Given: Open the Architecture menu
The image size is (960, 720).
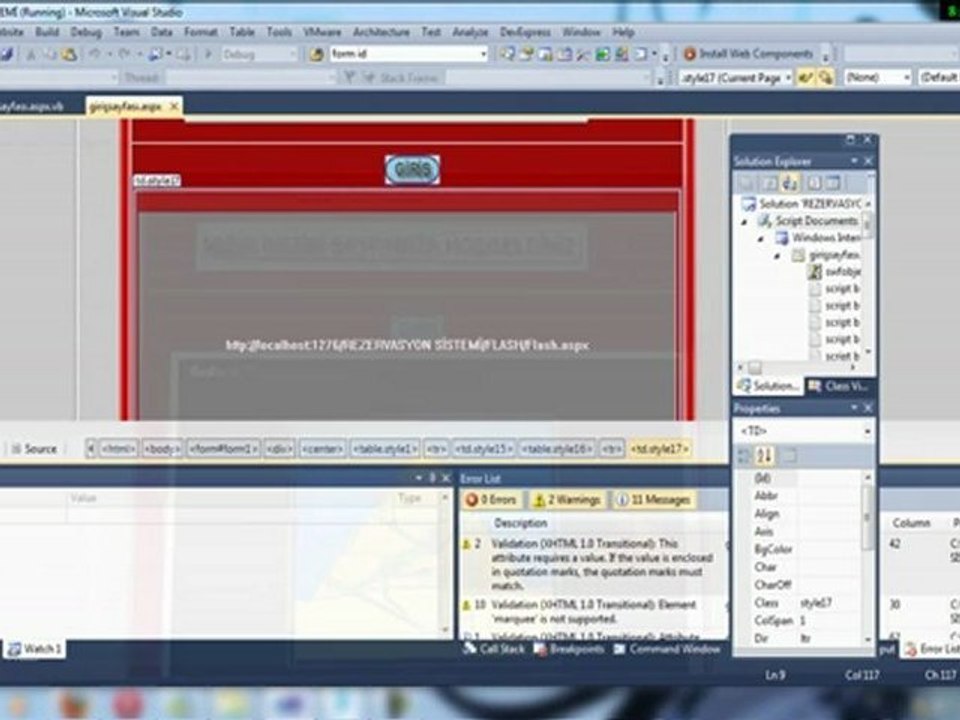Looking at the screenshot, I should pos(381,32).
